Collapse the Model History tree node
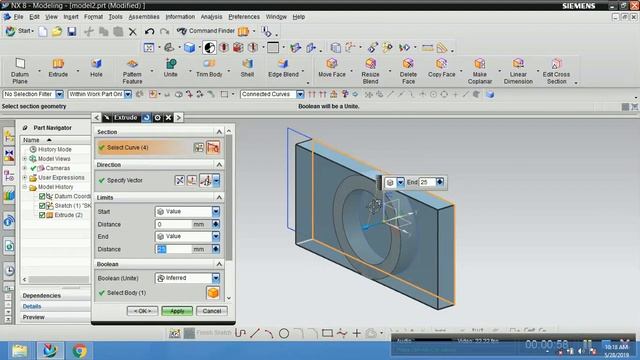This screenshot has width=640, height=360. 25,187
